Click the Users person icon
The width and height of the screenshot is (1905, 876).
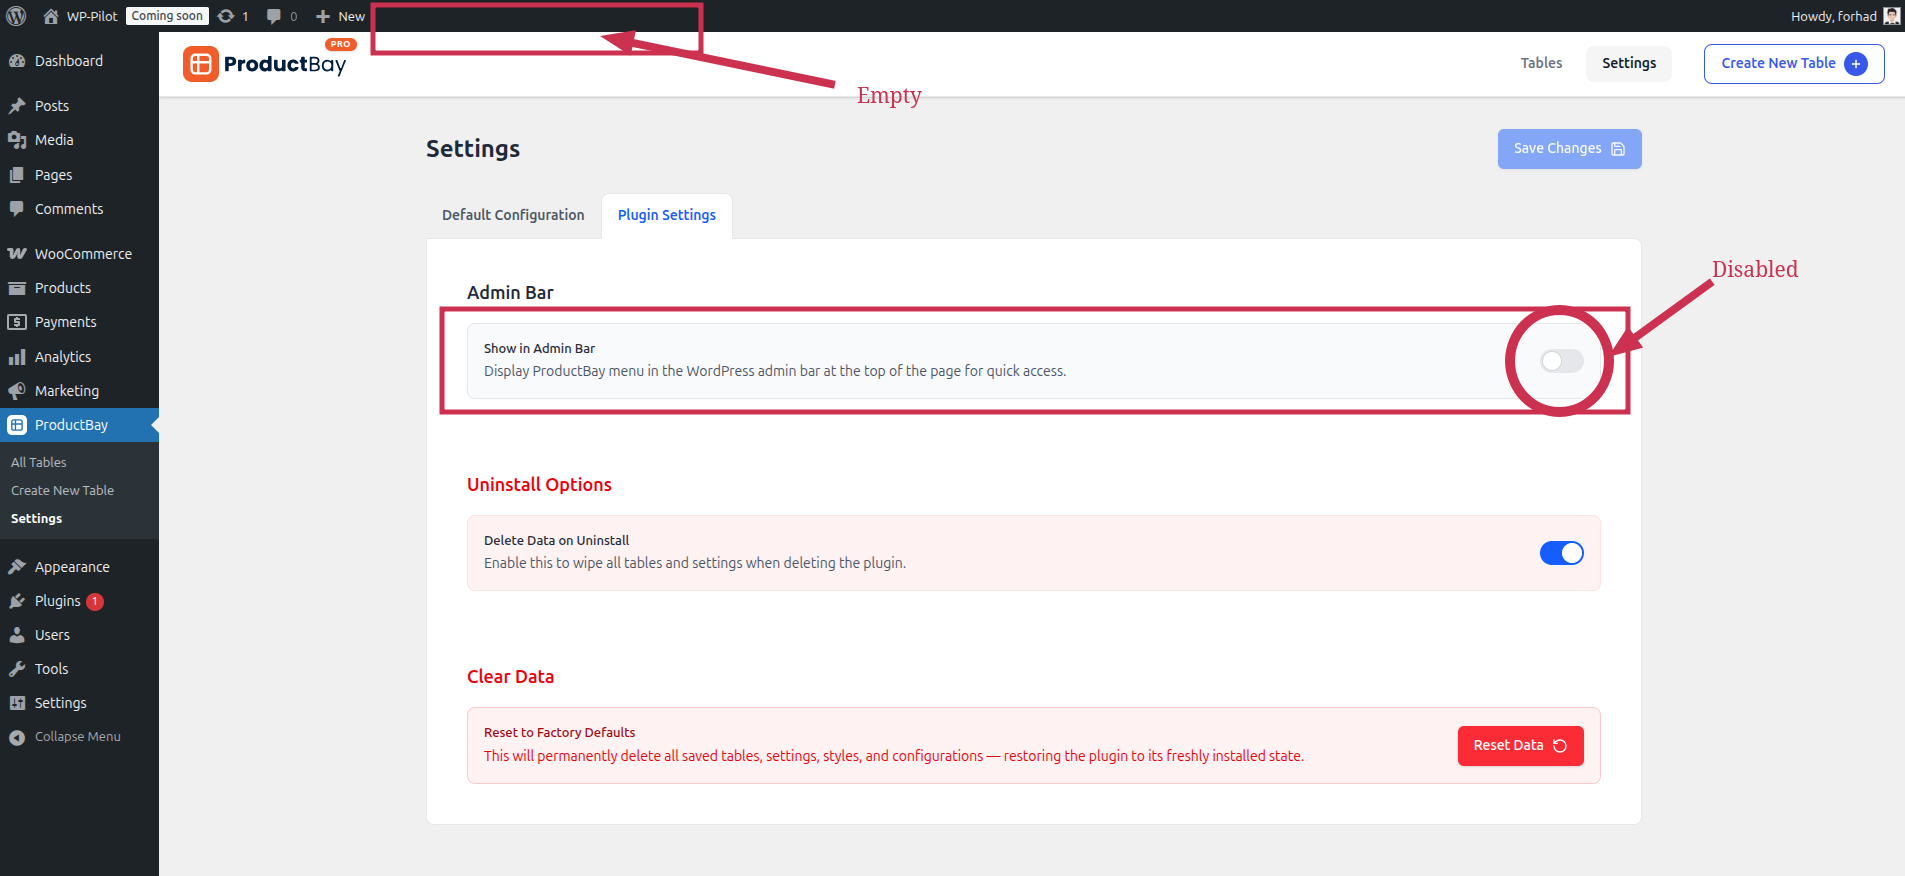click(x=17, y=635)
